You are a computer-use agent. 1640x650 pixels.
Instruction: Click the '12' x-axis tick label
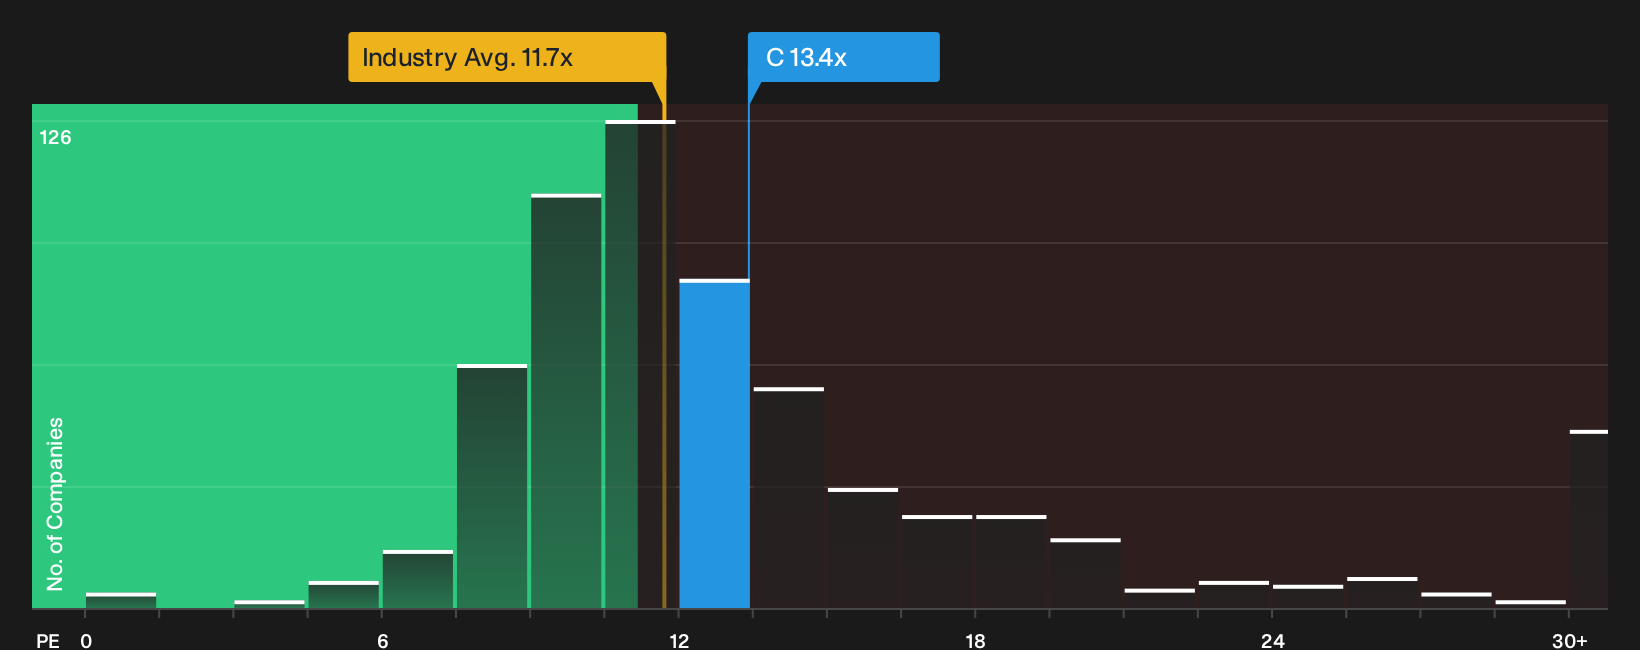(679, 641)
